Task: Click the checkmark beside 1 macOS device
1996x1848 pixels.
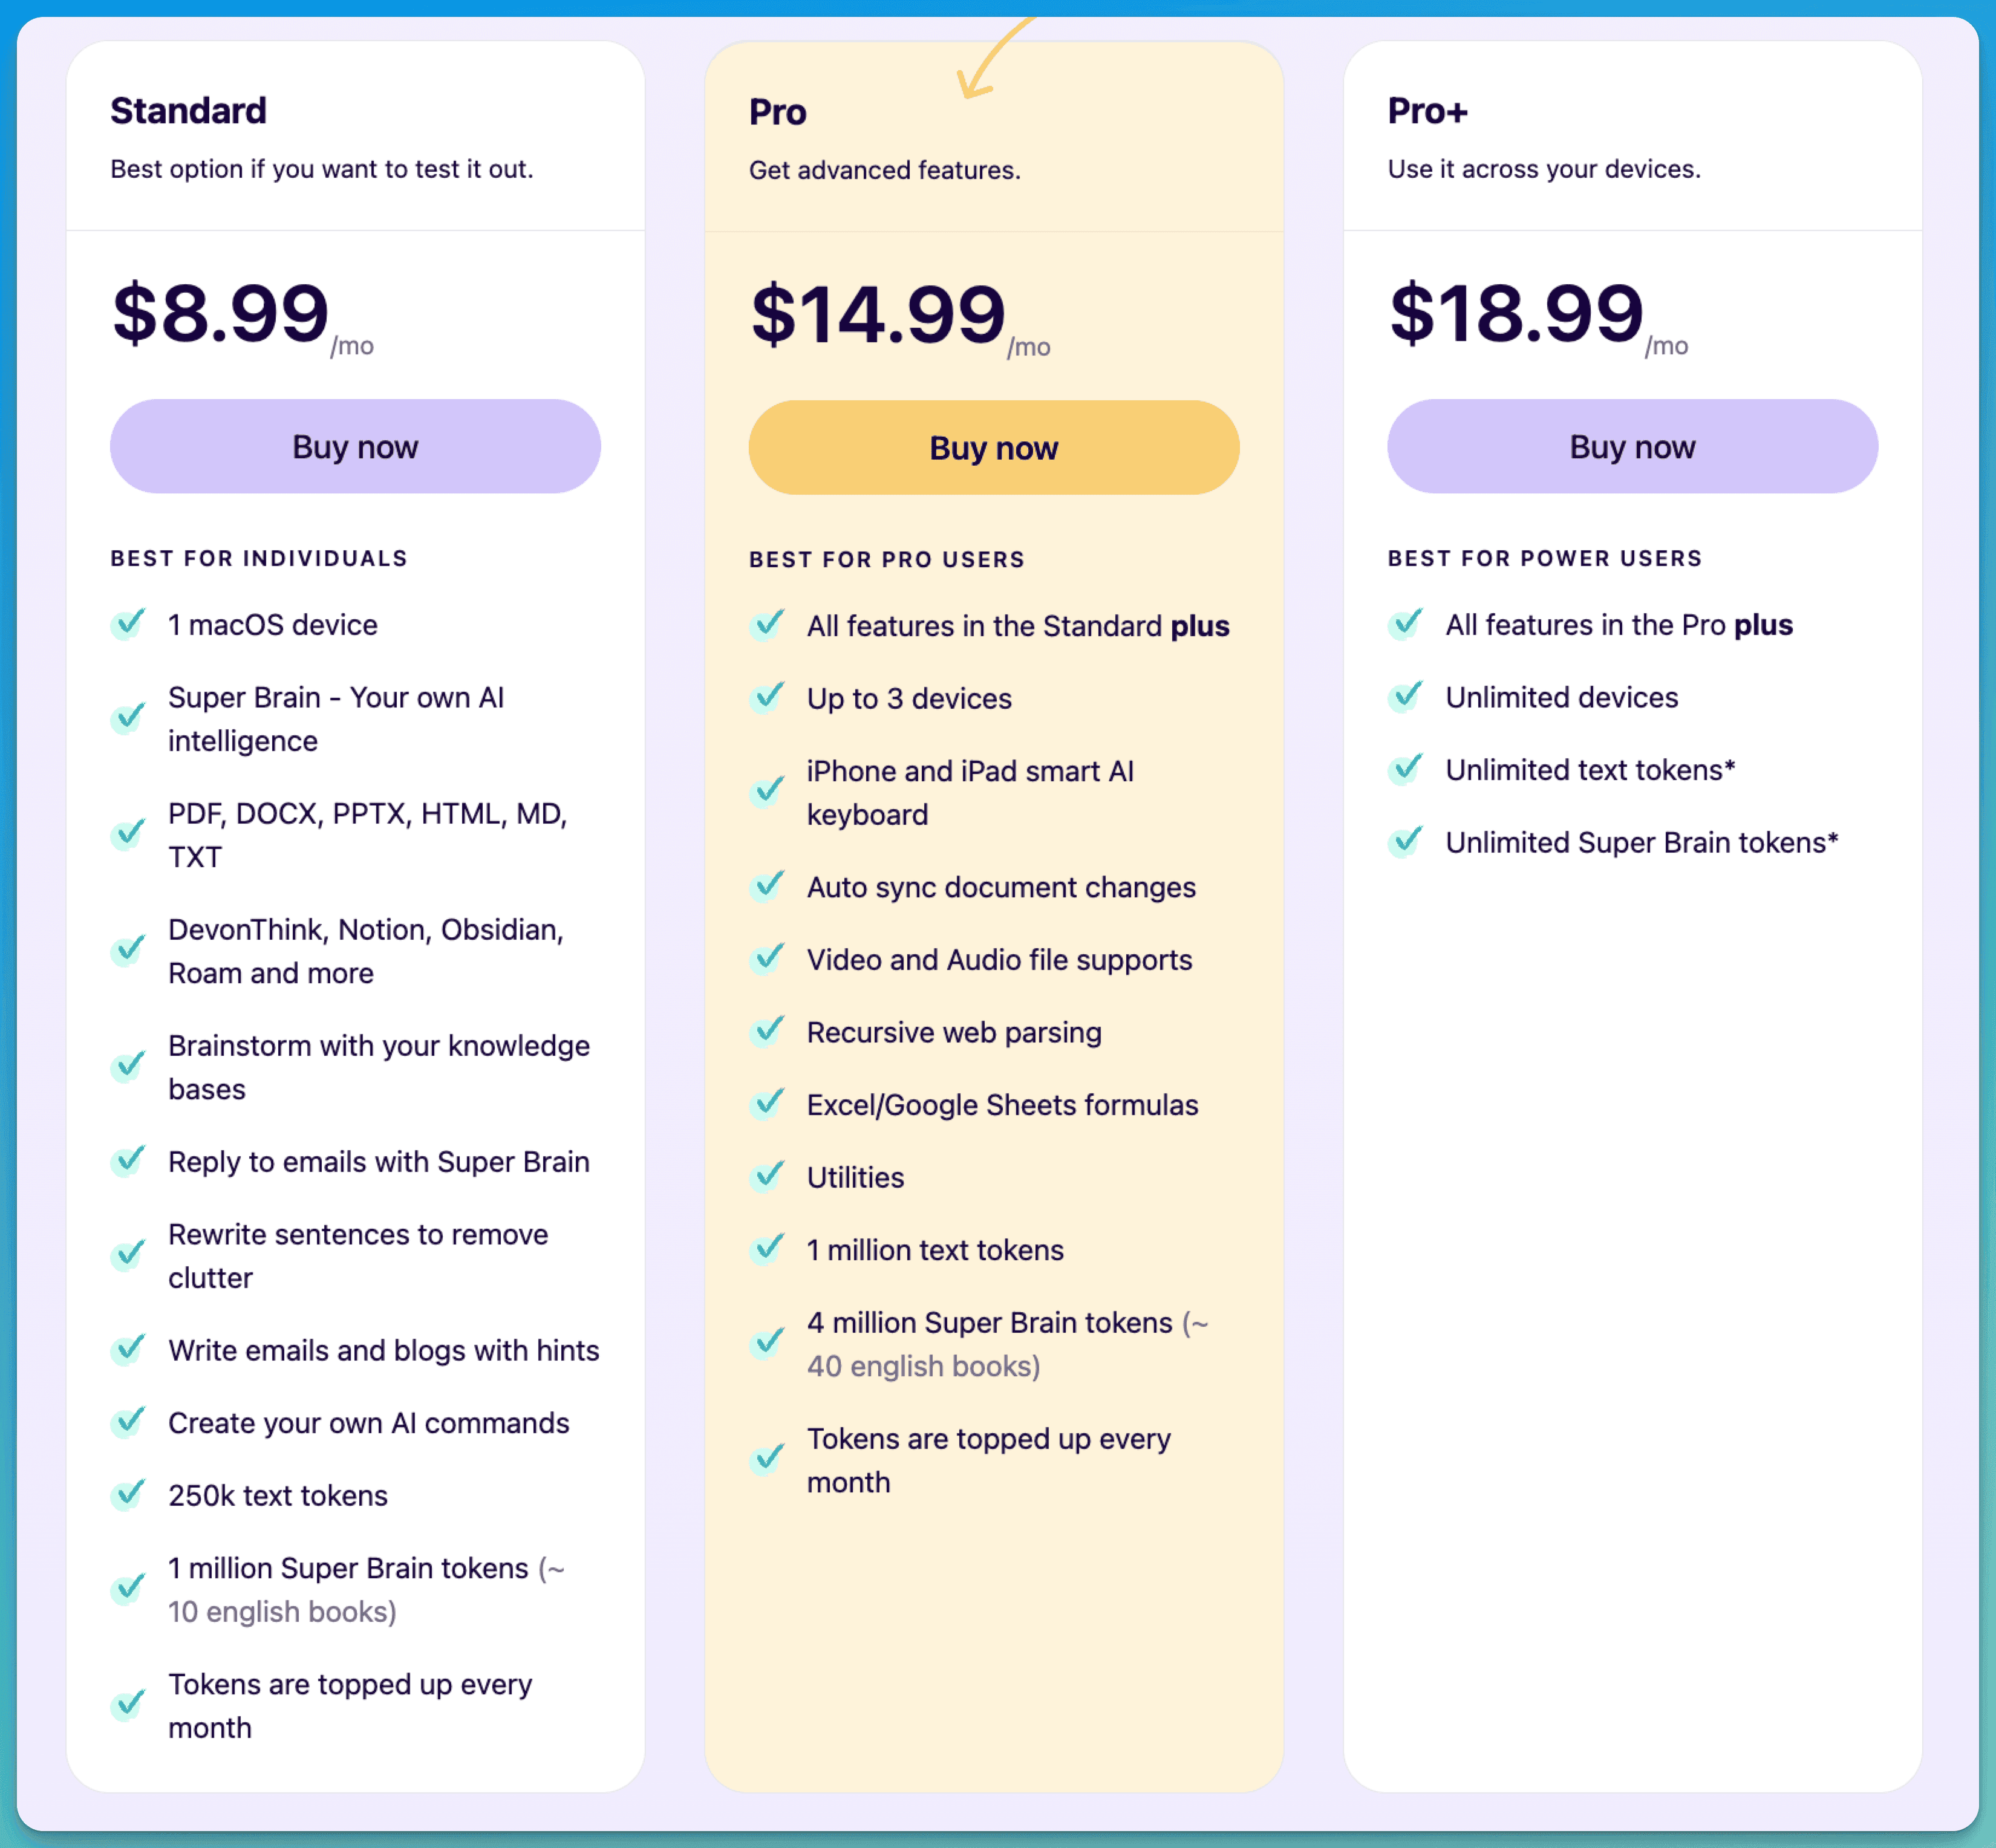Action: (128, 624)
